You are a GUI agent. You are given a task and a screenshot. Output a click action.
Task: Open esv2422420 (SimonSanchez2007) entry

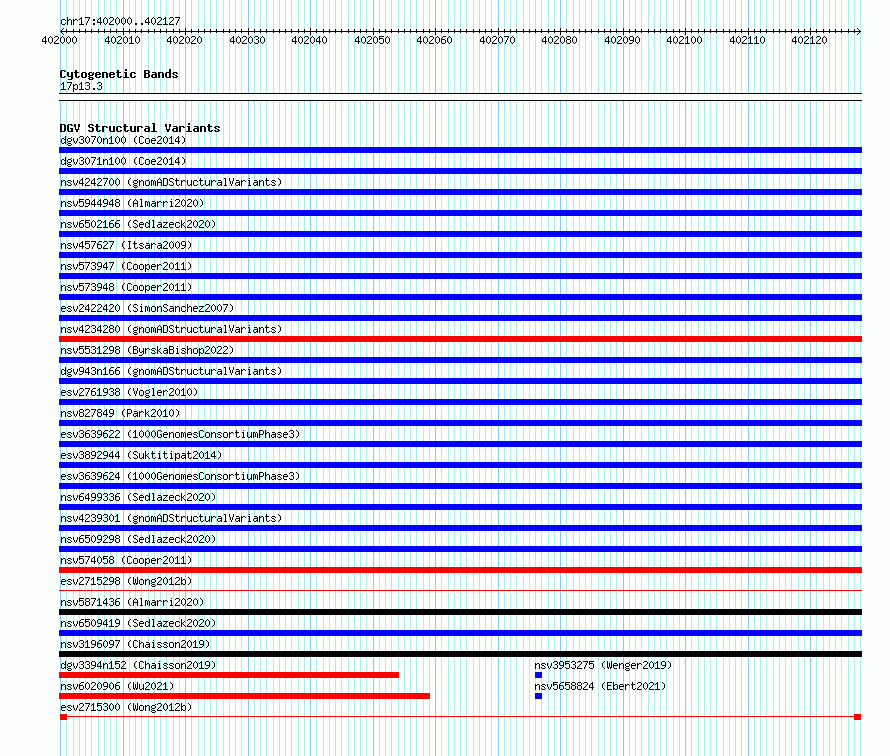[147, 308]
